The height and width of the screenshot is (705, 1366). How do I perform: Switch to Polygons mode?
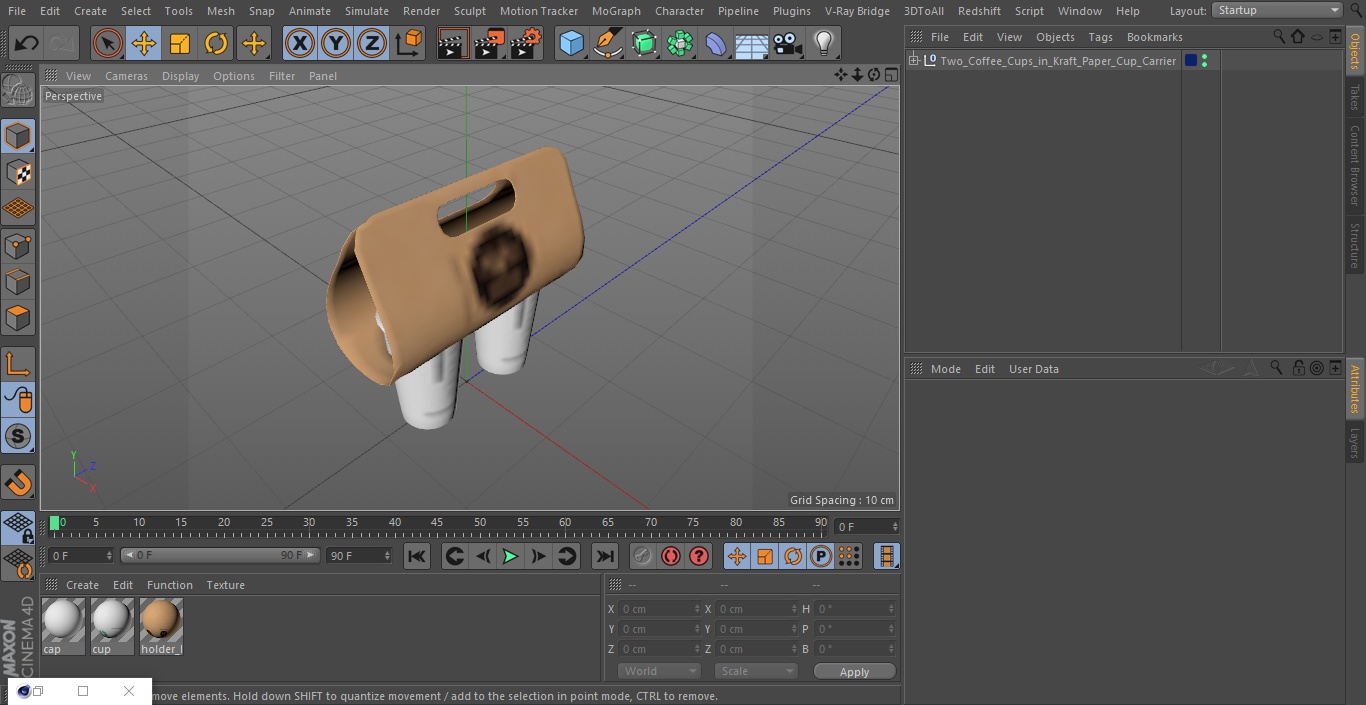(x=18, y=318)
